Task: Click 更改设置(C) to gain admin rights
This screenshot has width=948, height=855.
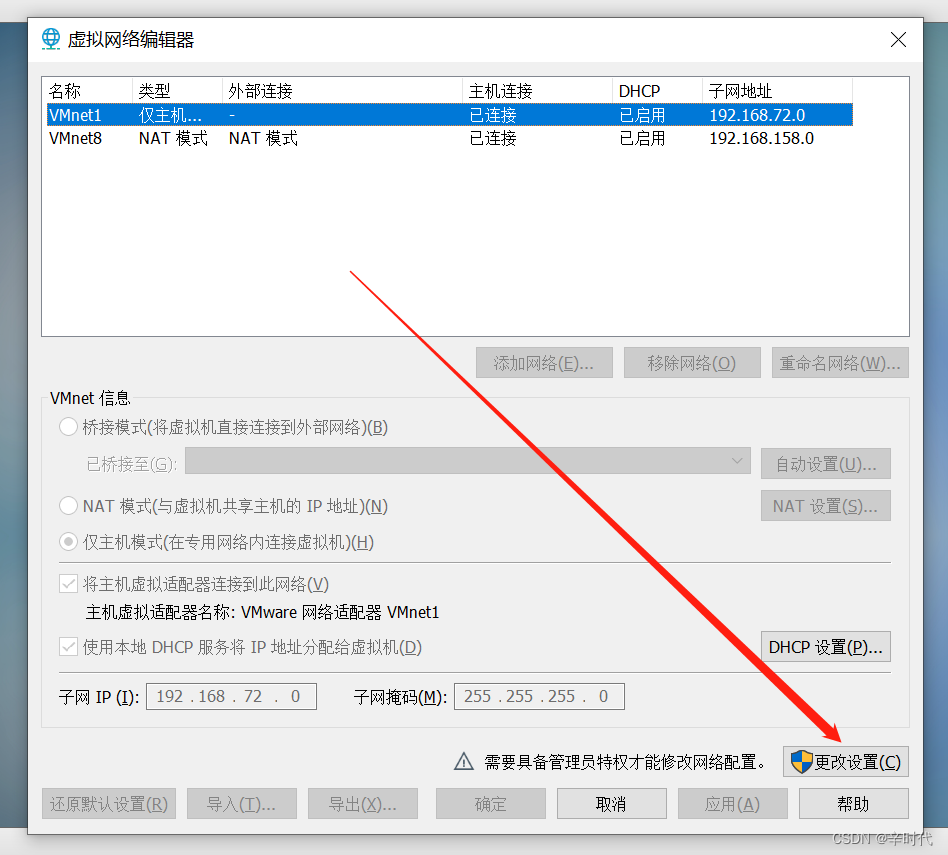Action: click(x=846, y=762)
